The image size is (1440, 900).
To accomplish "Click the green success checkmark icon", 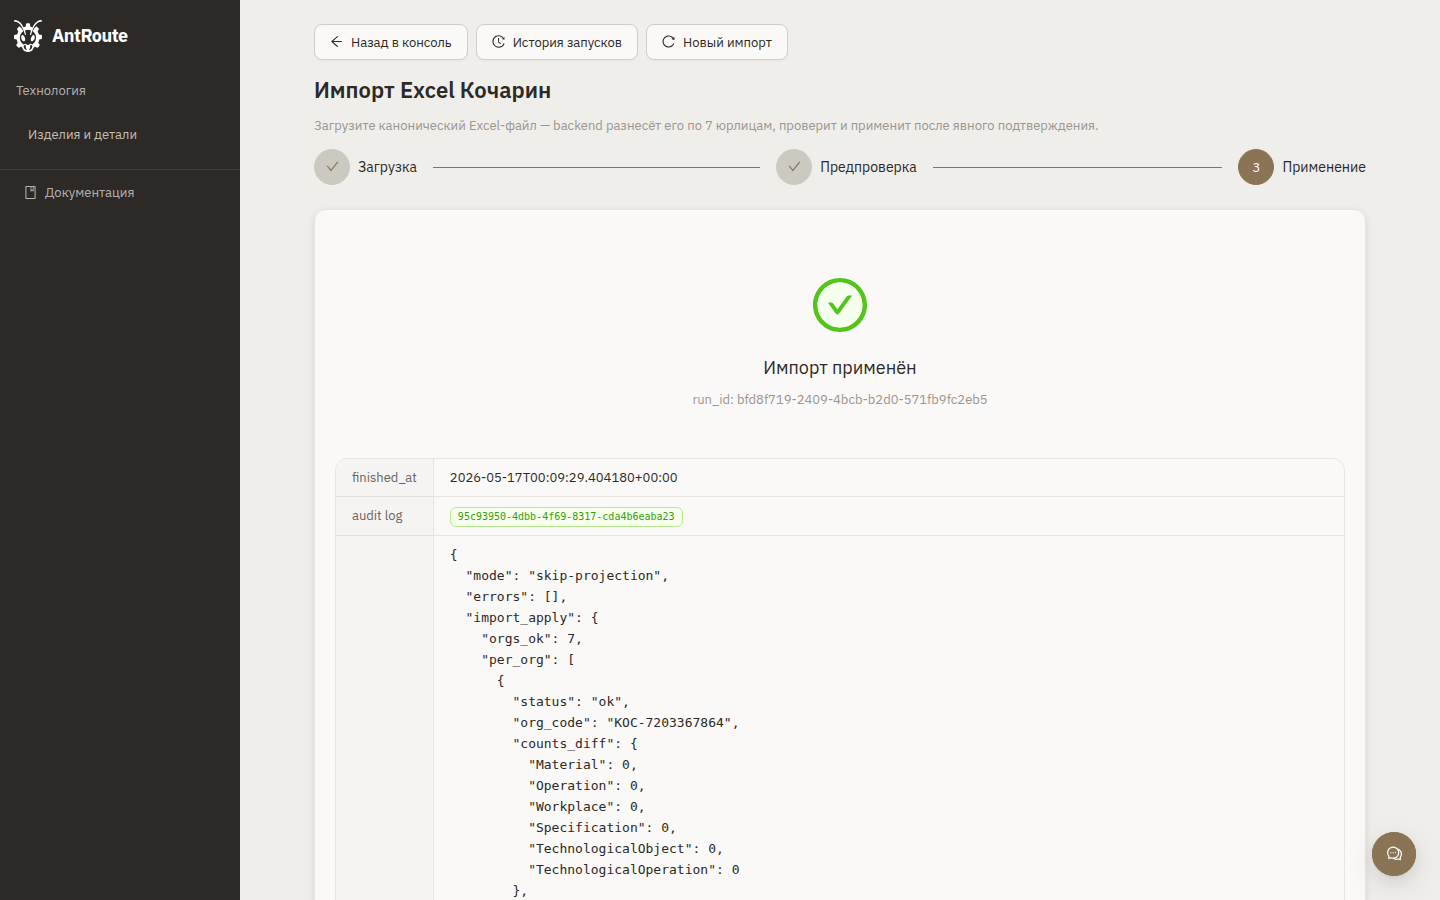I will pos(840,305).
